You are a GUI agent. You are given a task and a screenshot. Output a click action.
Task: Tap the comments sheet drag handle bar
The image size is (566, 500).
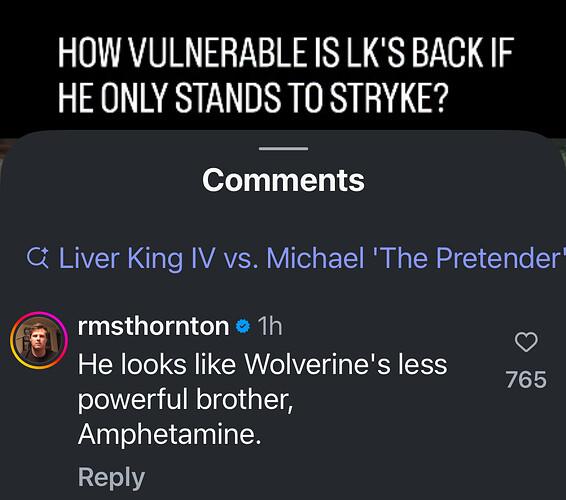[283, 148]
